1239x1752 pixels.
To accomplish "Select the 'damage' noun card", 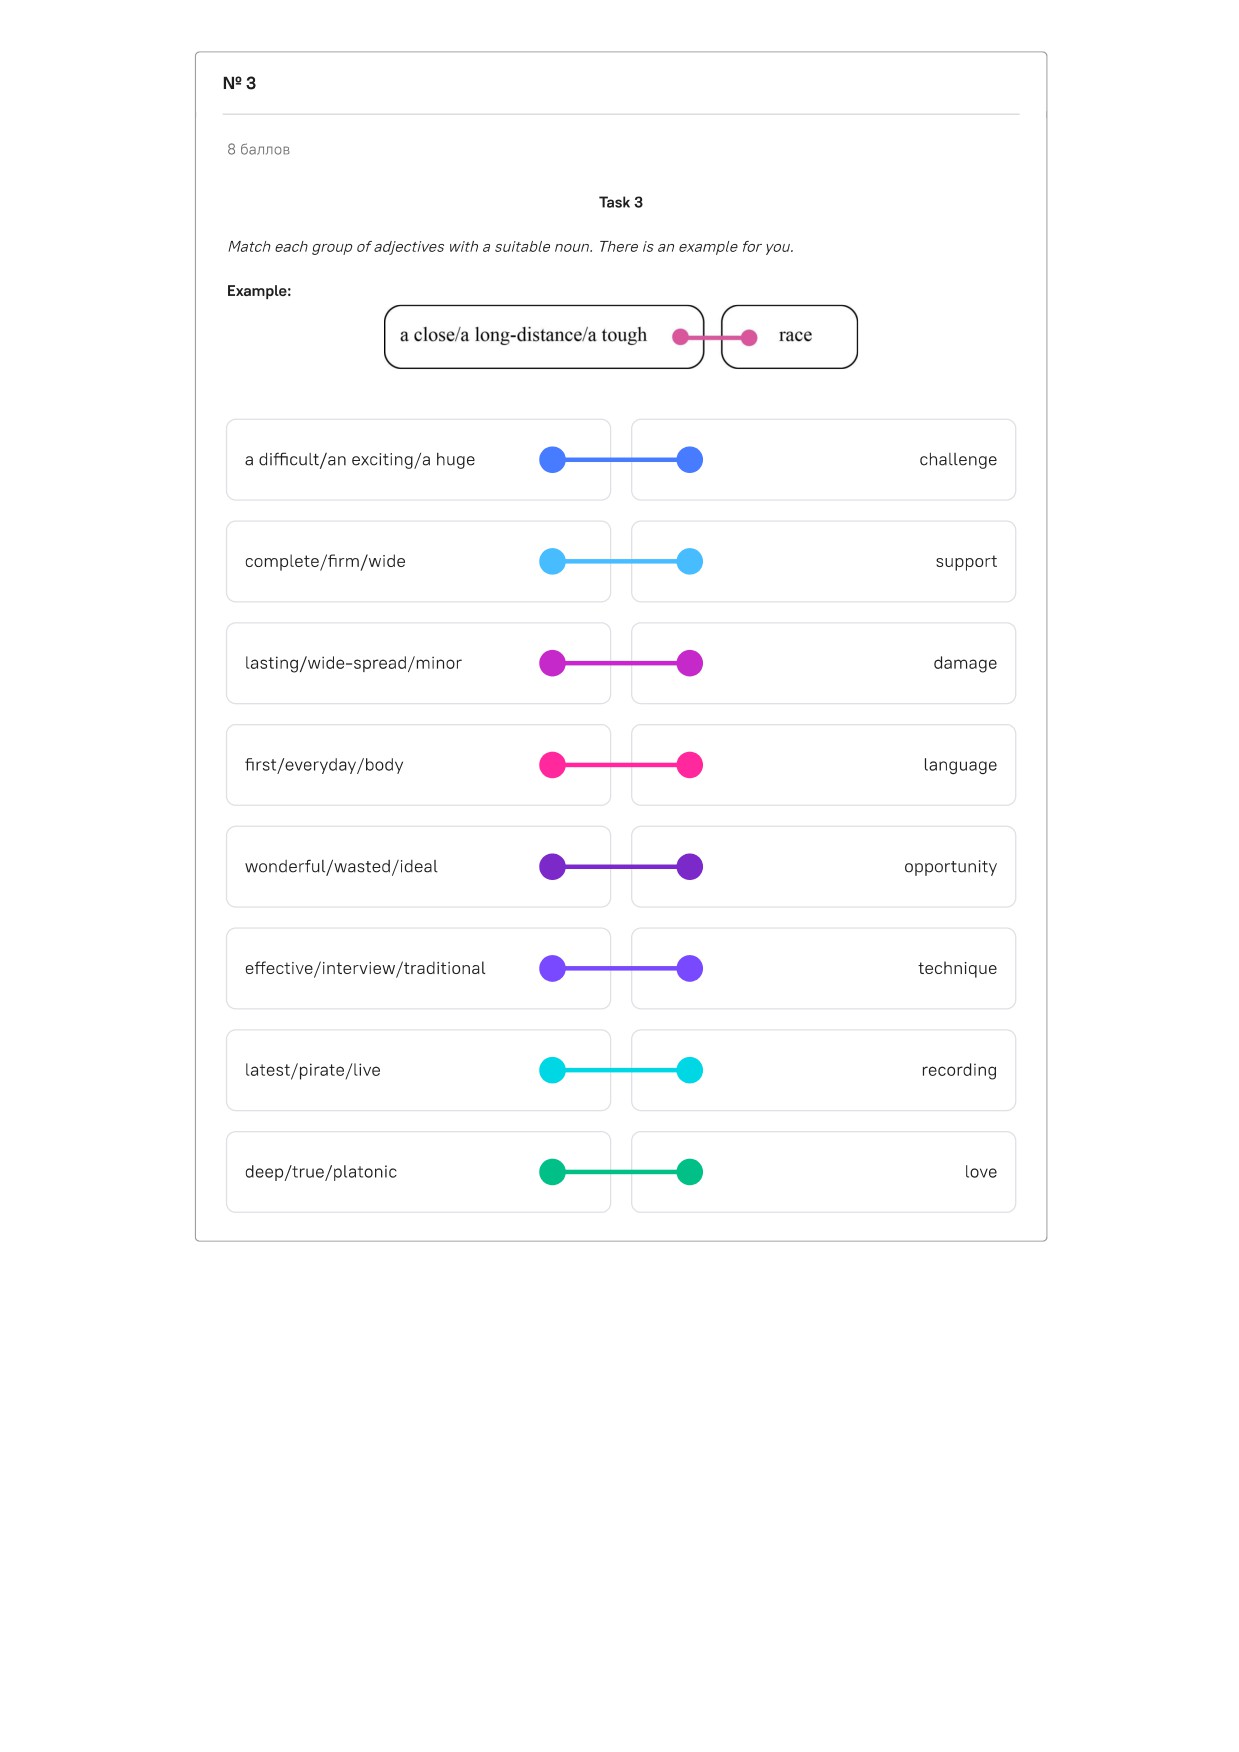I will tap(824, 663).
